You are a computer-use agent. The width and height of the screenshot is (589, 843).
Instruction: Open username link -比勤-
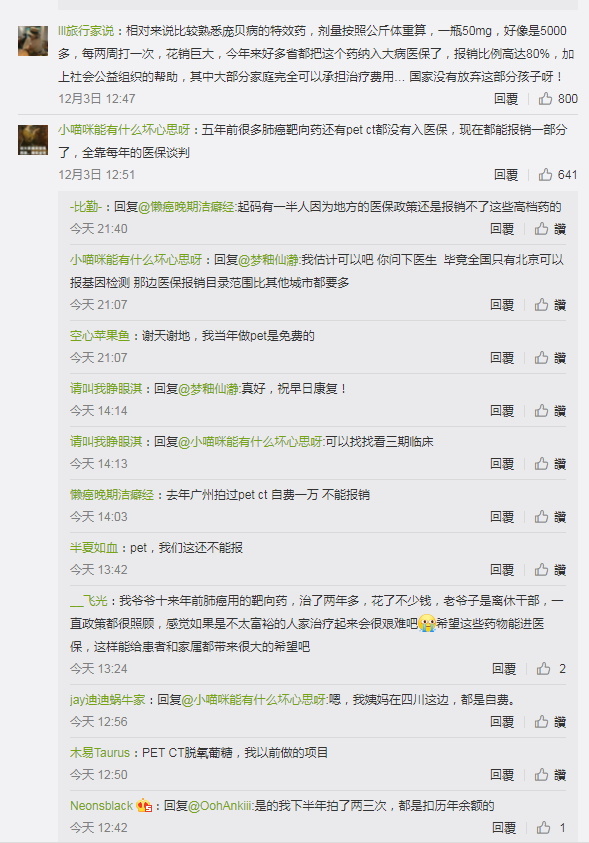(85, 206)
